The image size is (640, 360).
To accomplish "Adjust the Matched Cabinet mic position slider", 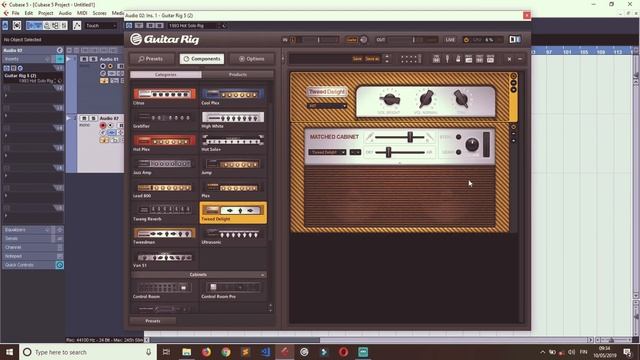I will pos(400,137).
